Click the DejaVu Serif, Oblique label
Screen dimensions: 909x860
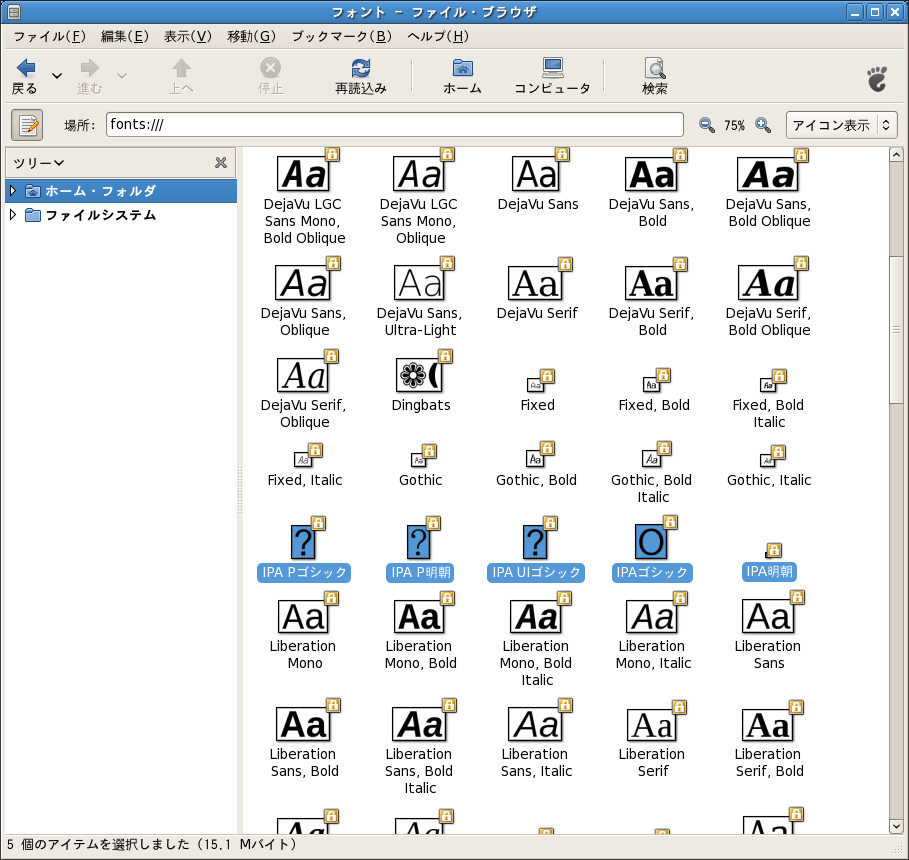[304, 413]
